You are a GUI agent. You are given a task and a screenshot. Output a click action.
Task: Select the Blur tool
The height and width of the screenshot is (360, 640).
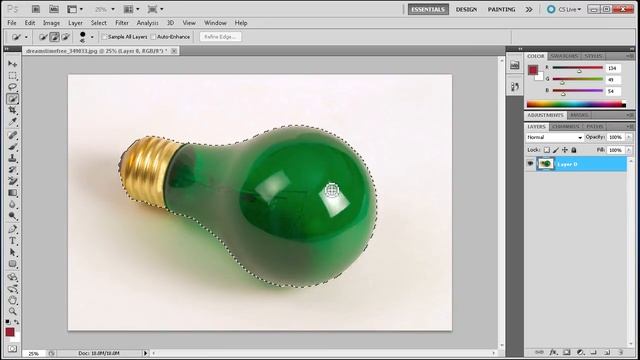pos(13,204)
